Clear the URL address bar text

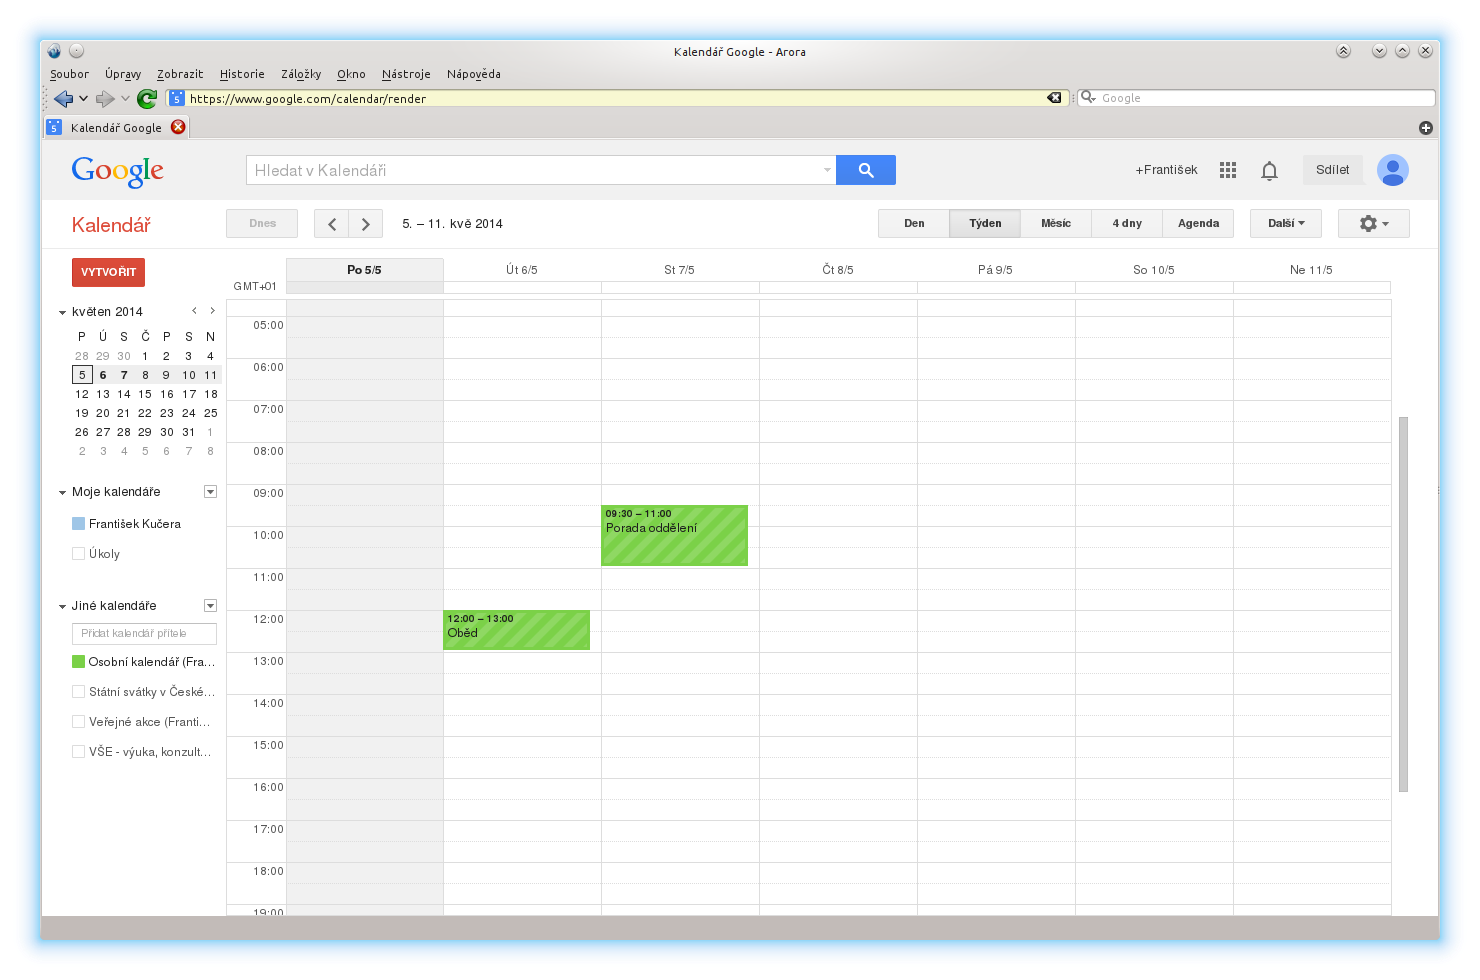1054,98
